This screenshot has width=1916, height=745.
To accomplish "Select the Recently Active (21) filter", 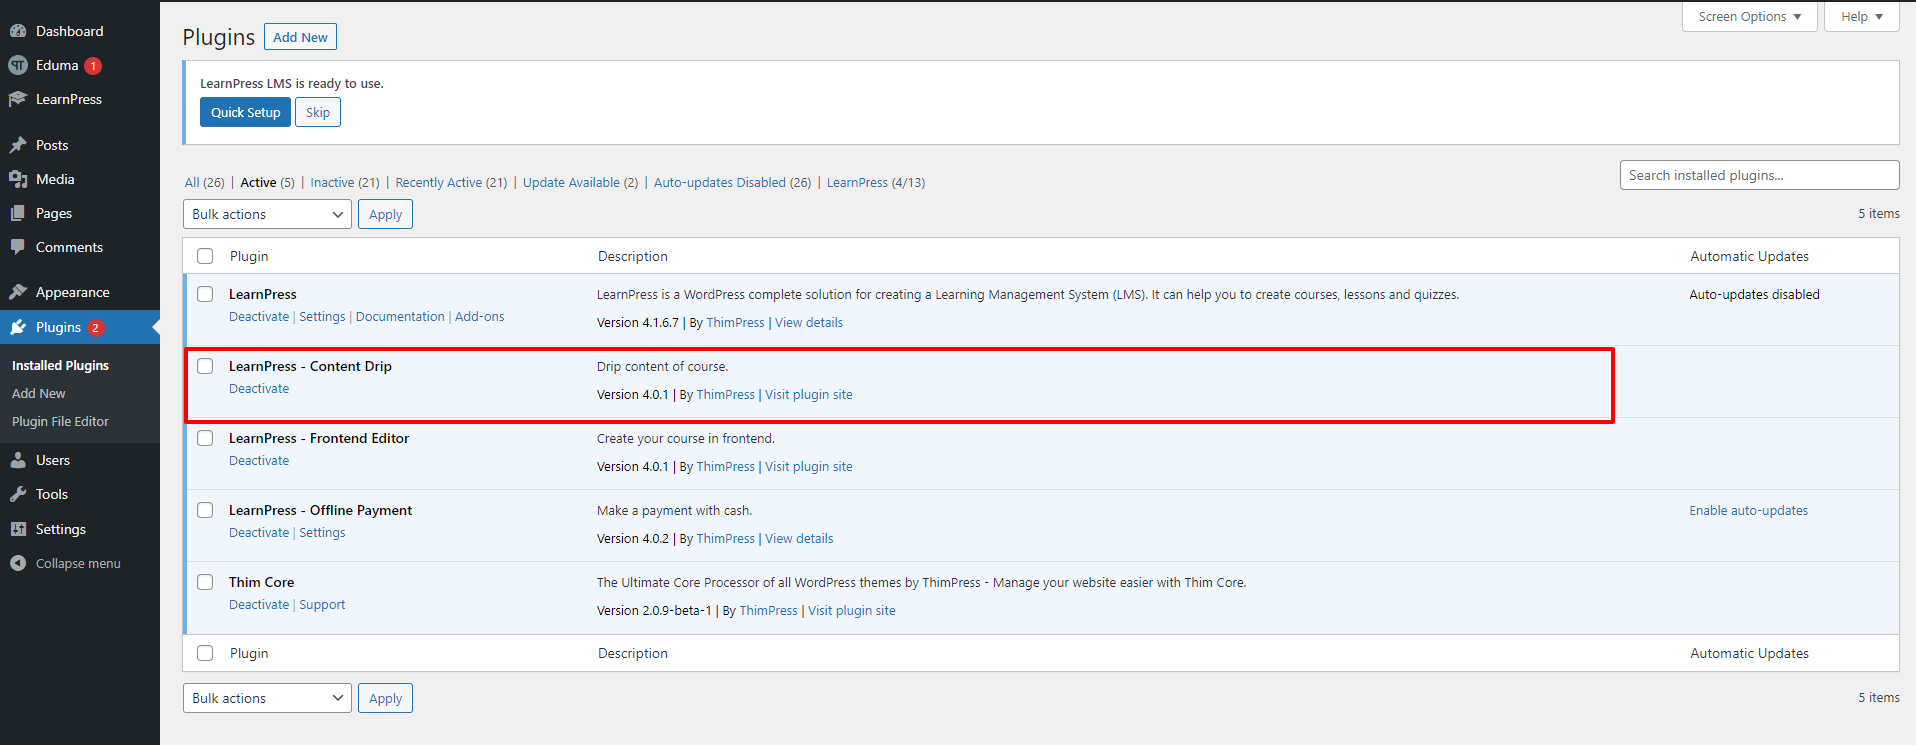I will pos(451,183).
